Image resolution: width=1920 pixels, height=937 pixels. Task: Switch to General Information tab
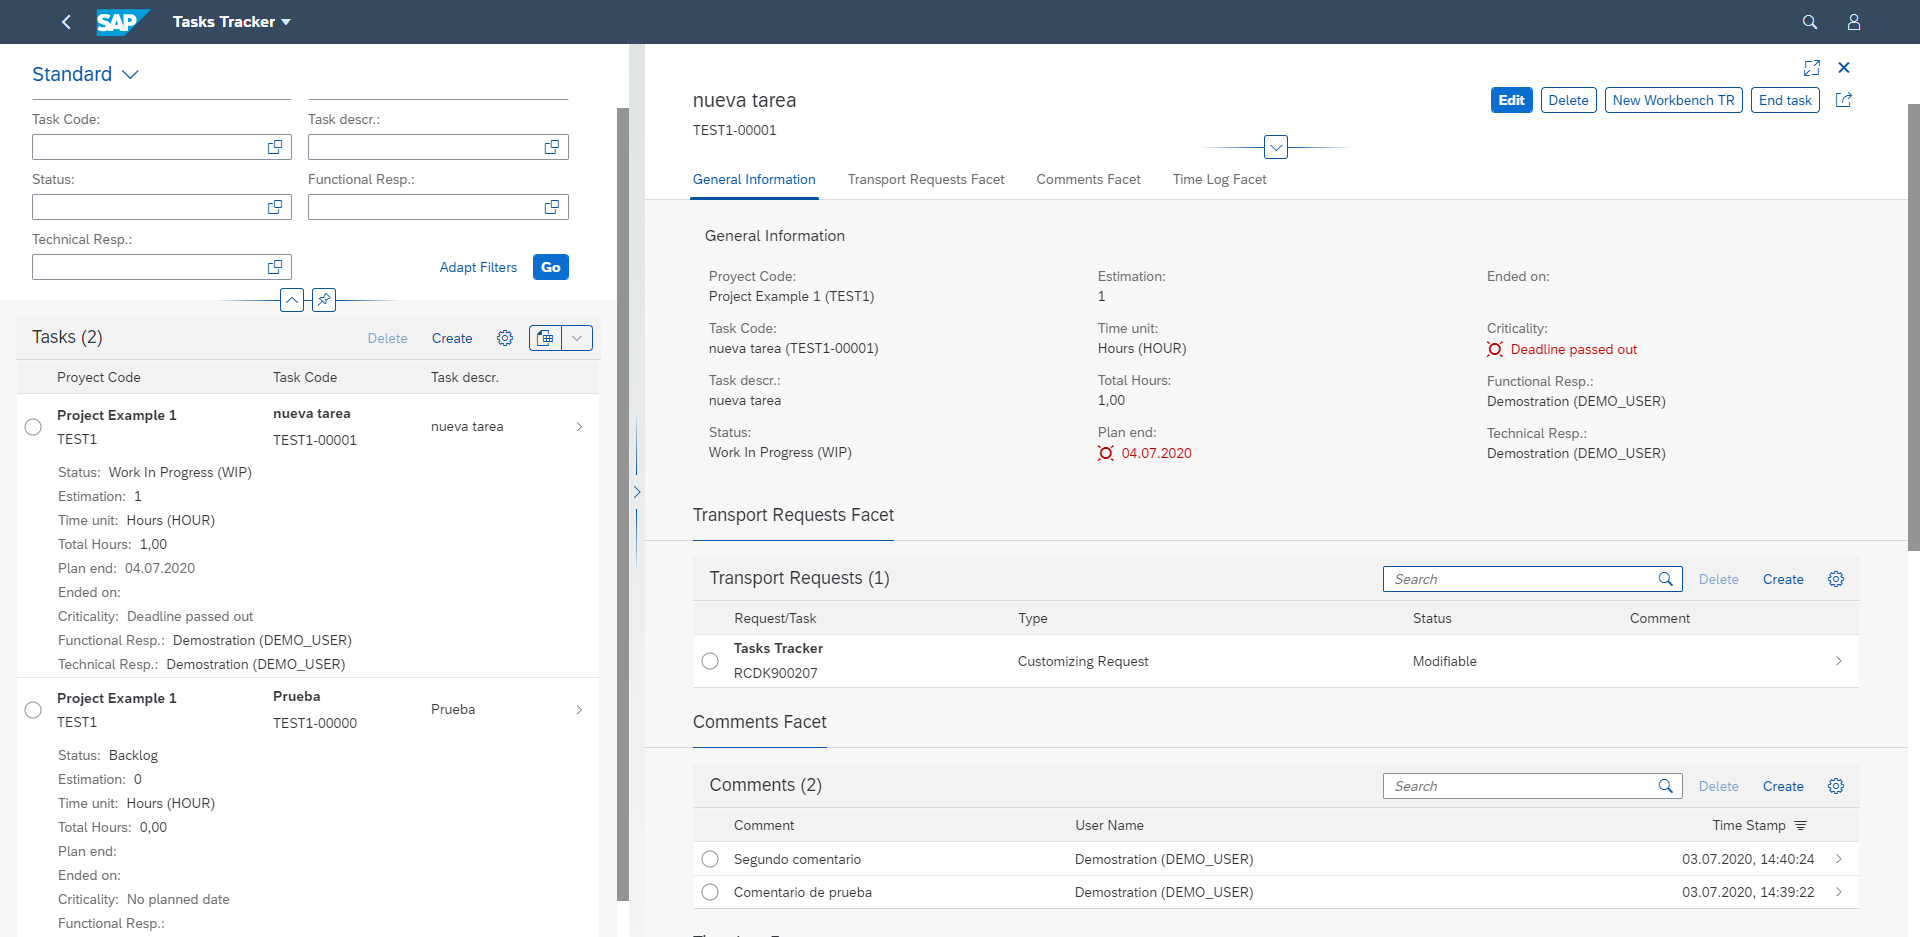coord(754,180)
